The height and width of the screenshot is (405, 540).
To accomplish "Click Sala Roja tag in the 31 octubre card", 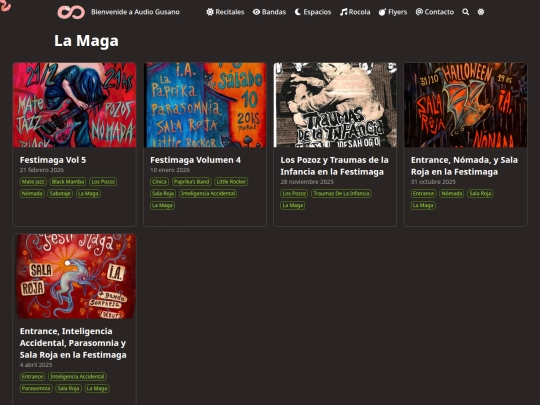I will click(480, 194).
